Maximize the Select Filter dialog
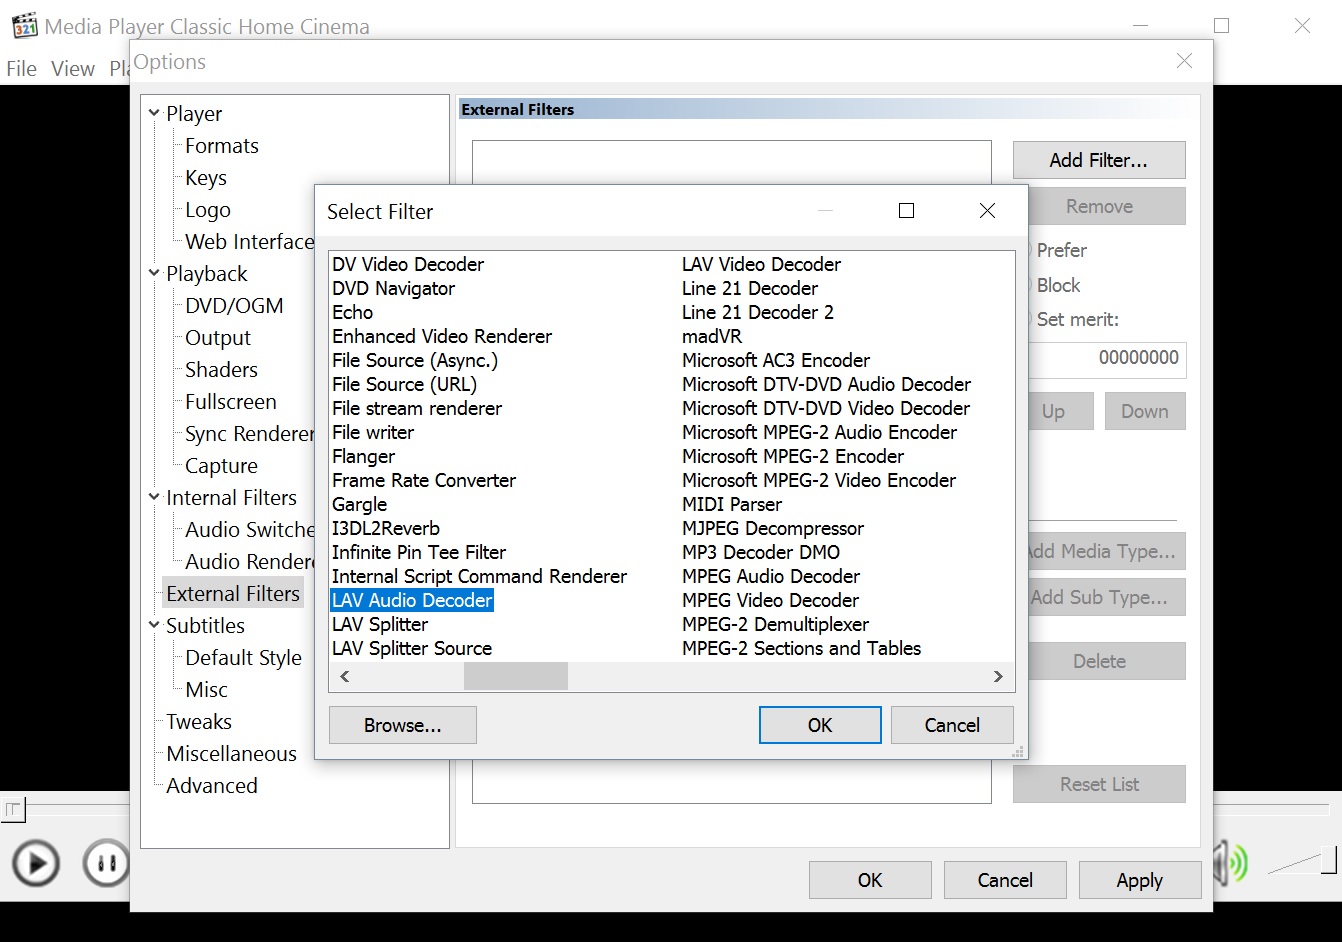Screen dimensions: 1342x942 (x=906, y=210)
